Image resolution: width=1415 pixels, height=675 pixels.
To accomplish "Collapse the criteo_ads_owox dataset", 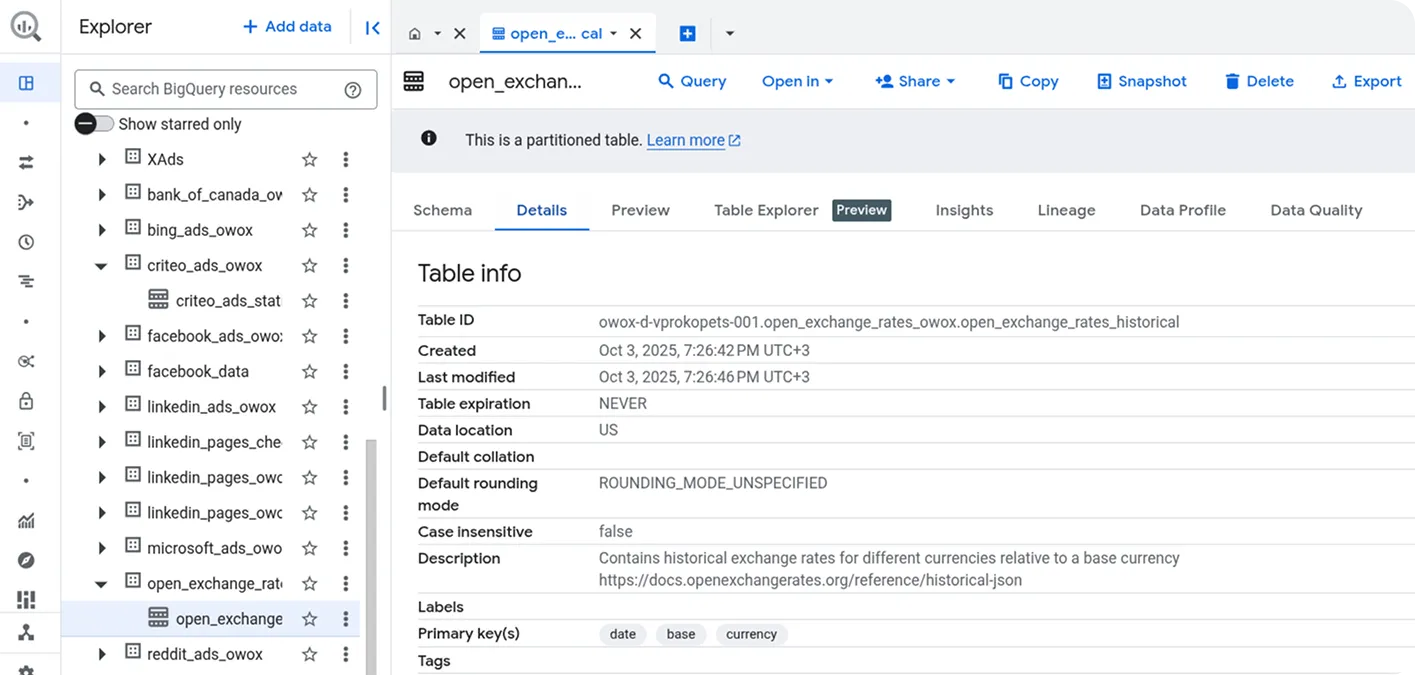I will point(102,266).
